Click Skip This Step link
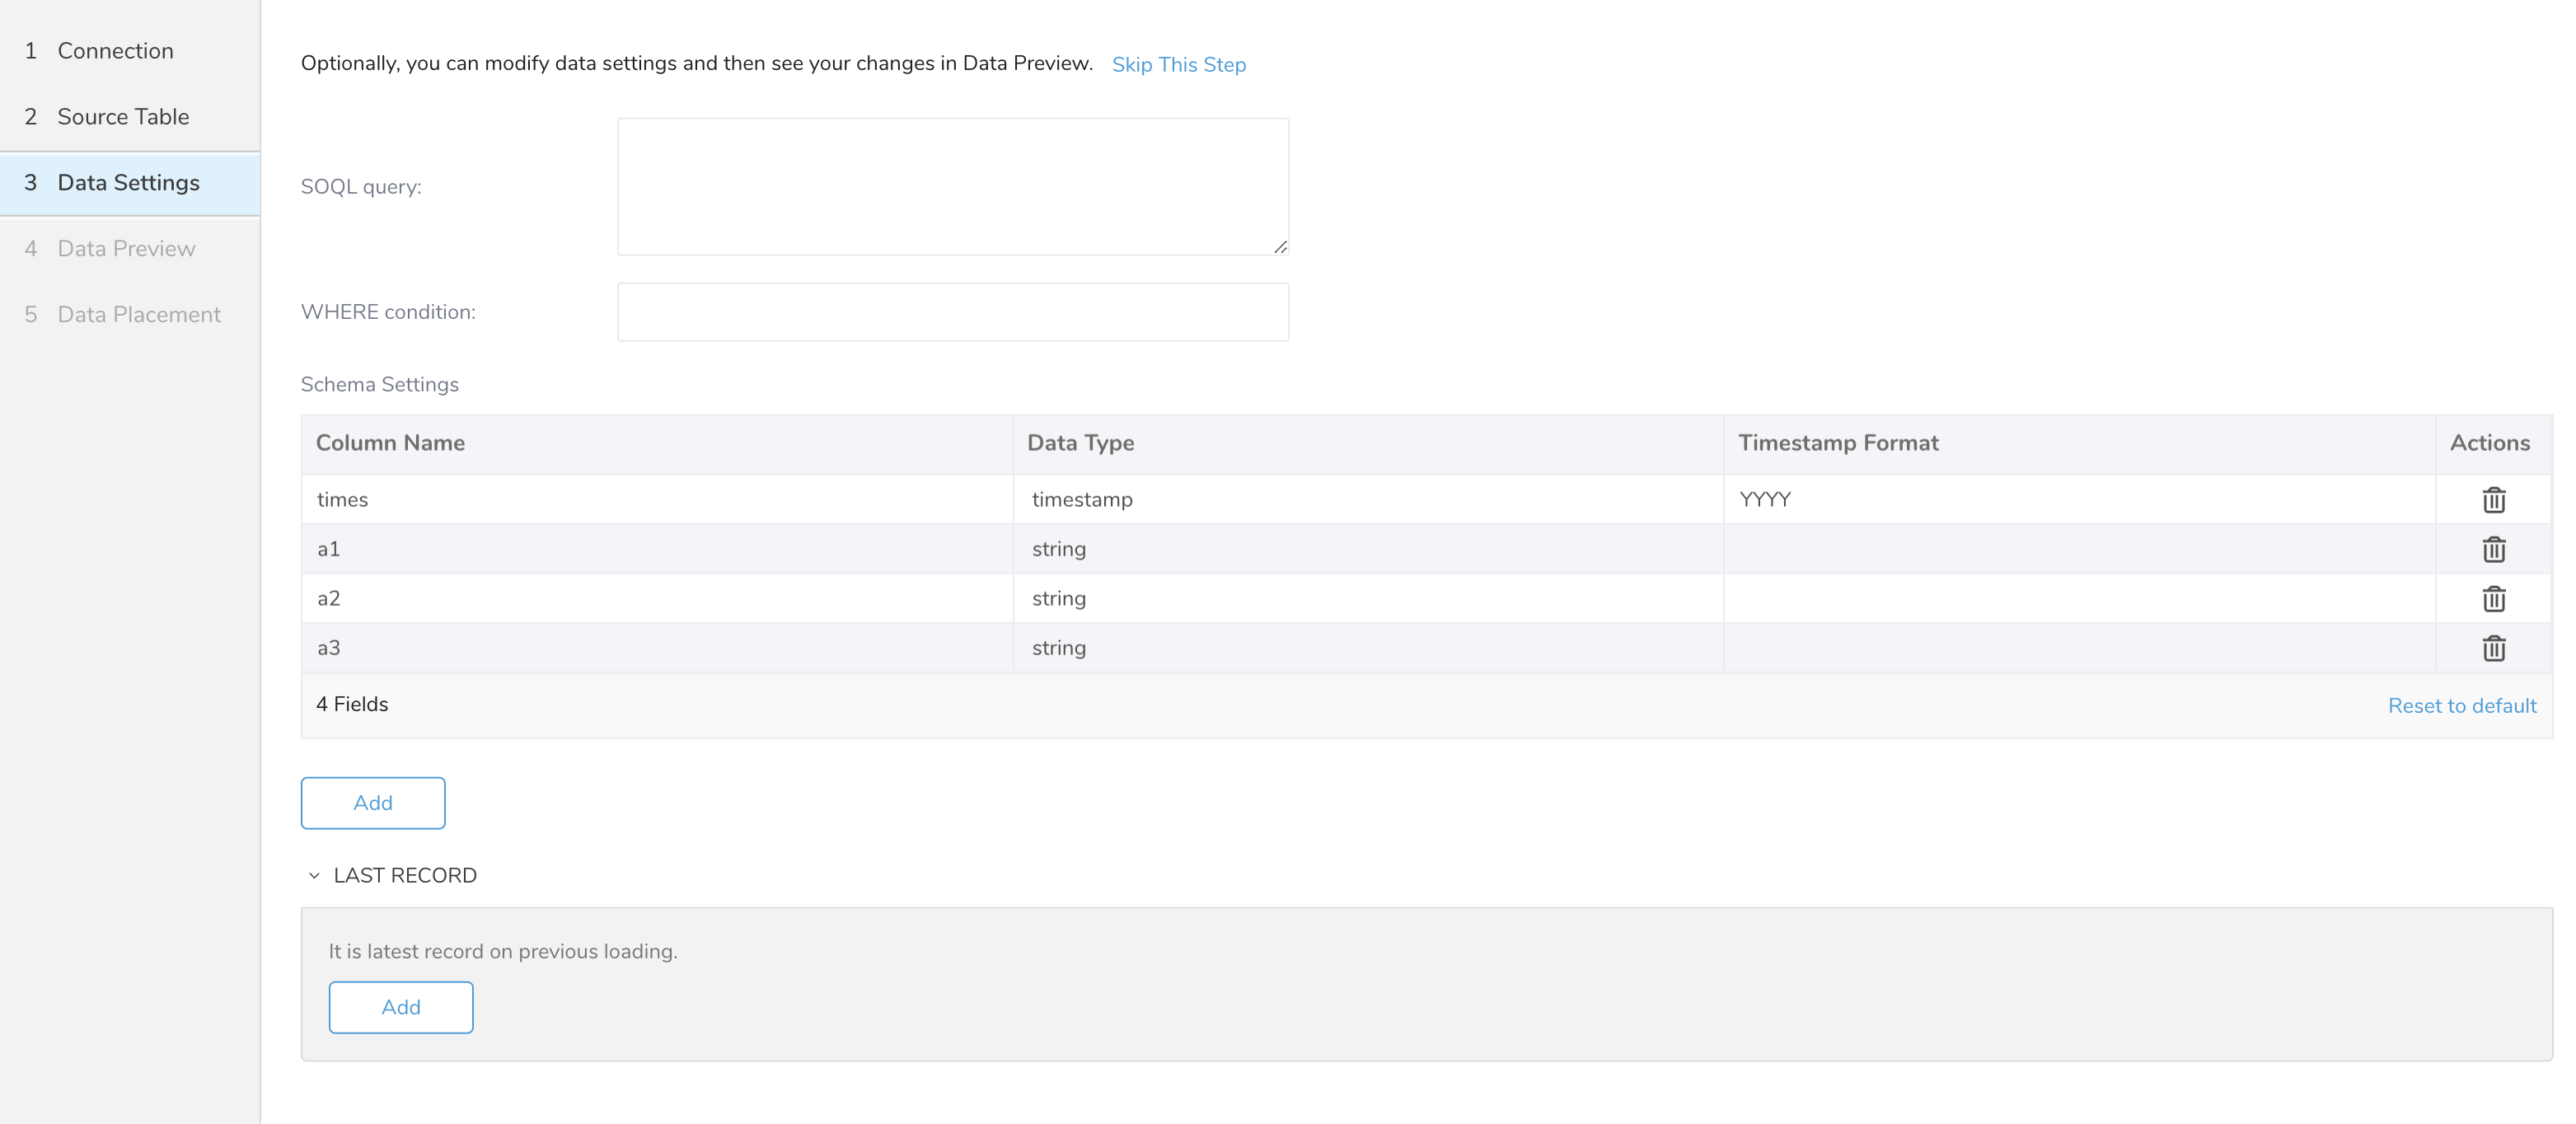Image resolution: width=2576 pixels, height=1124 pixels. (x=1178, y=65)
